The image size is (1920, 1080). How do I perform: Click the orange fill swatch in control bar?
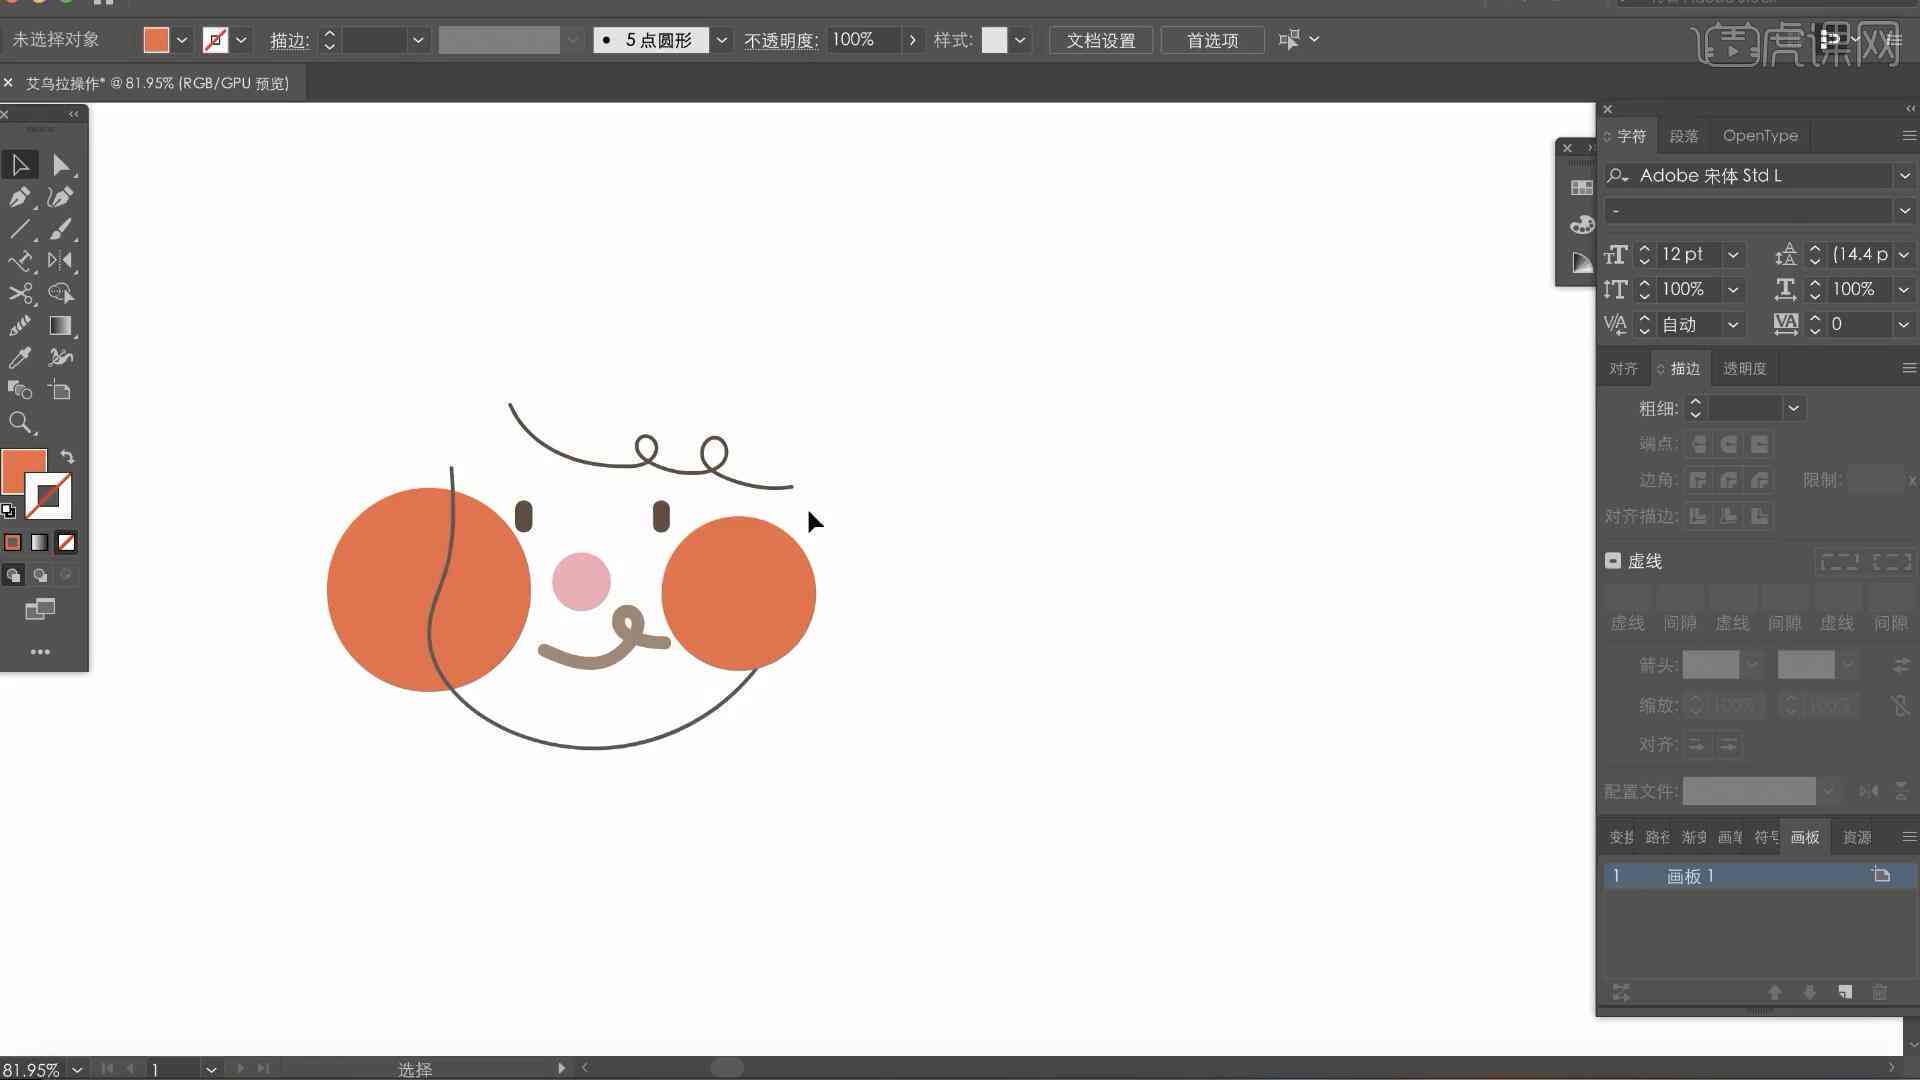[156, 40]
